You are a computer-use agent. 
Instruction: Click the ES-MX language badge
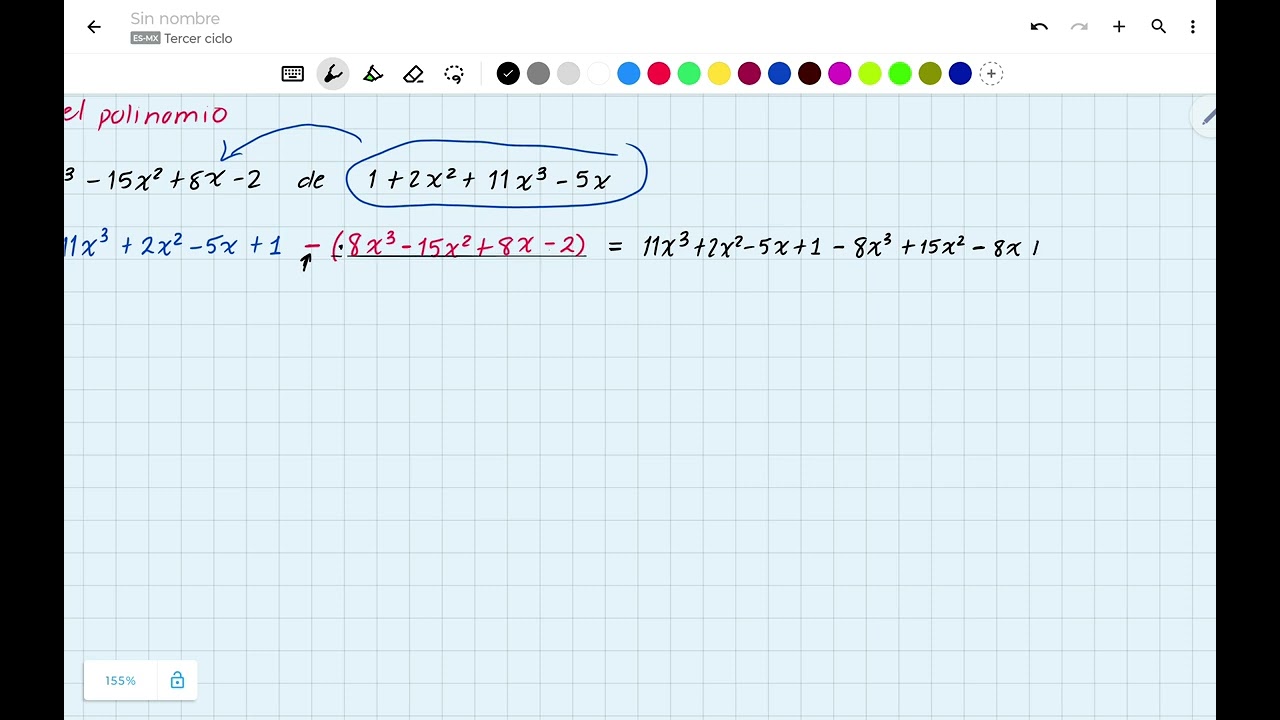145,38
